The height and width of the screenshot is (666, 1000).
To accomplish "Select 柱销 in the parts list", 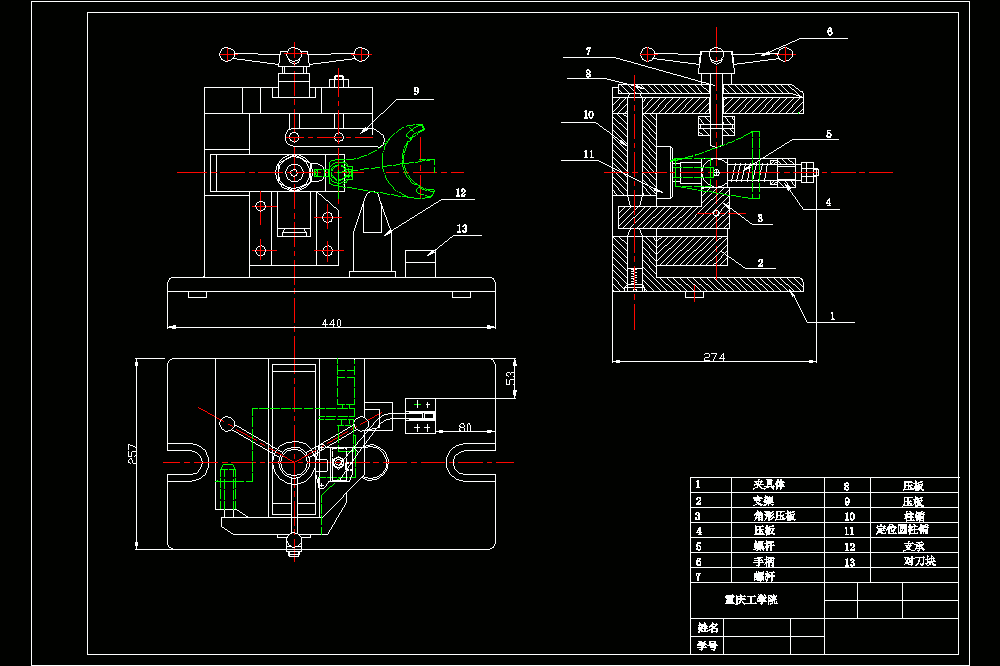I will [x=914, y=517].
